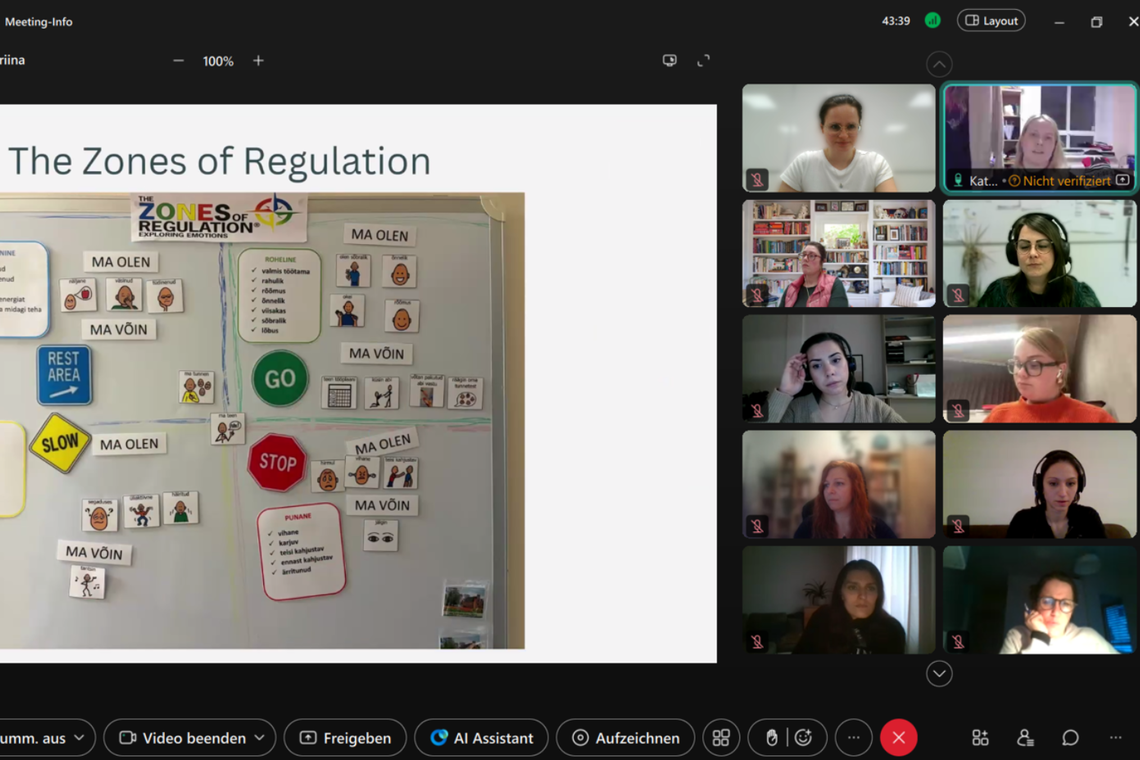Open emoji reactions icon
Viewport: 1140px width, 760px height.
[x=803, y=738]
